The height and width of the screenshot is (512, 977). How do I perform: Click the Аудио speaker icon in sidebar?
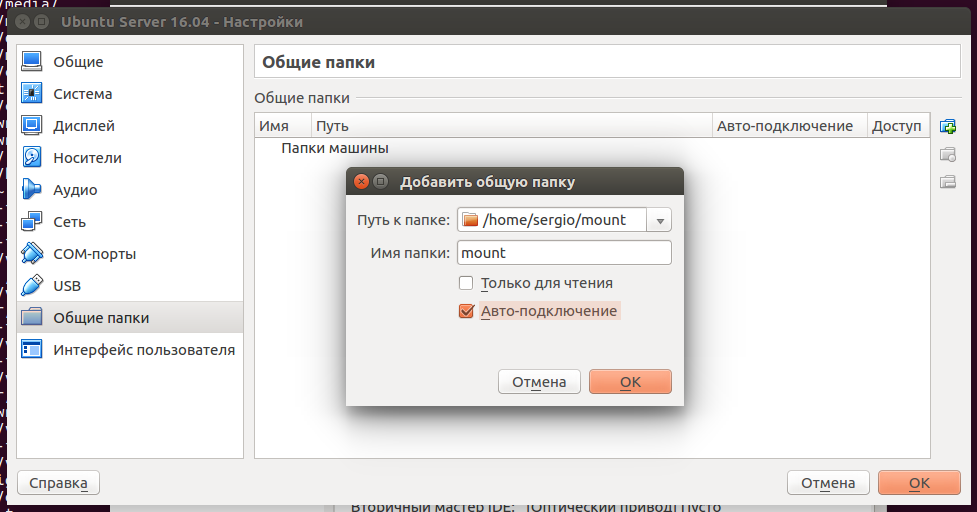tap(31, 189)
